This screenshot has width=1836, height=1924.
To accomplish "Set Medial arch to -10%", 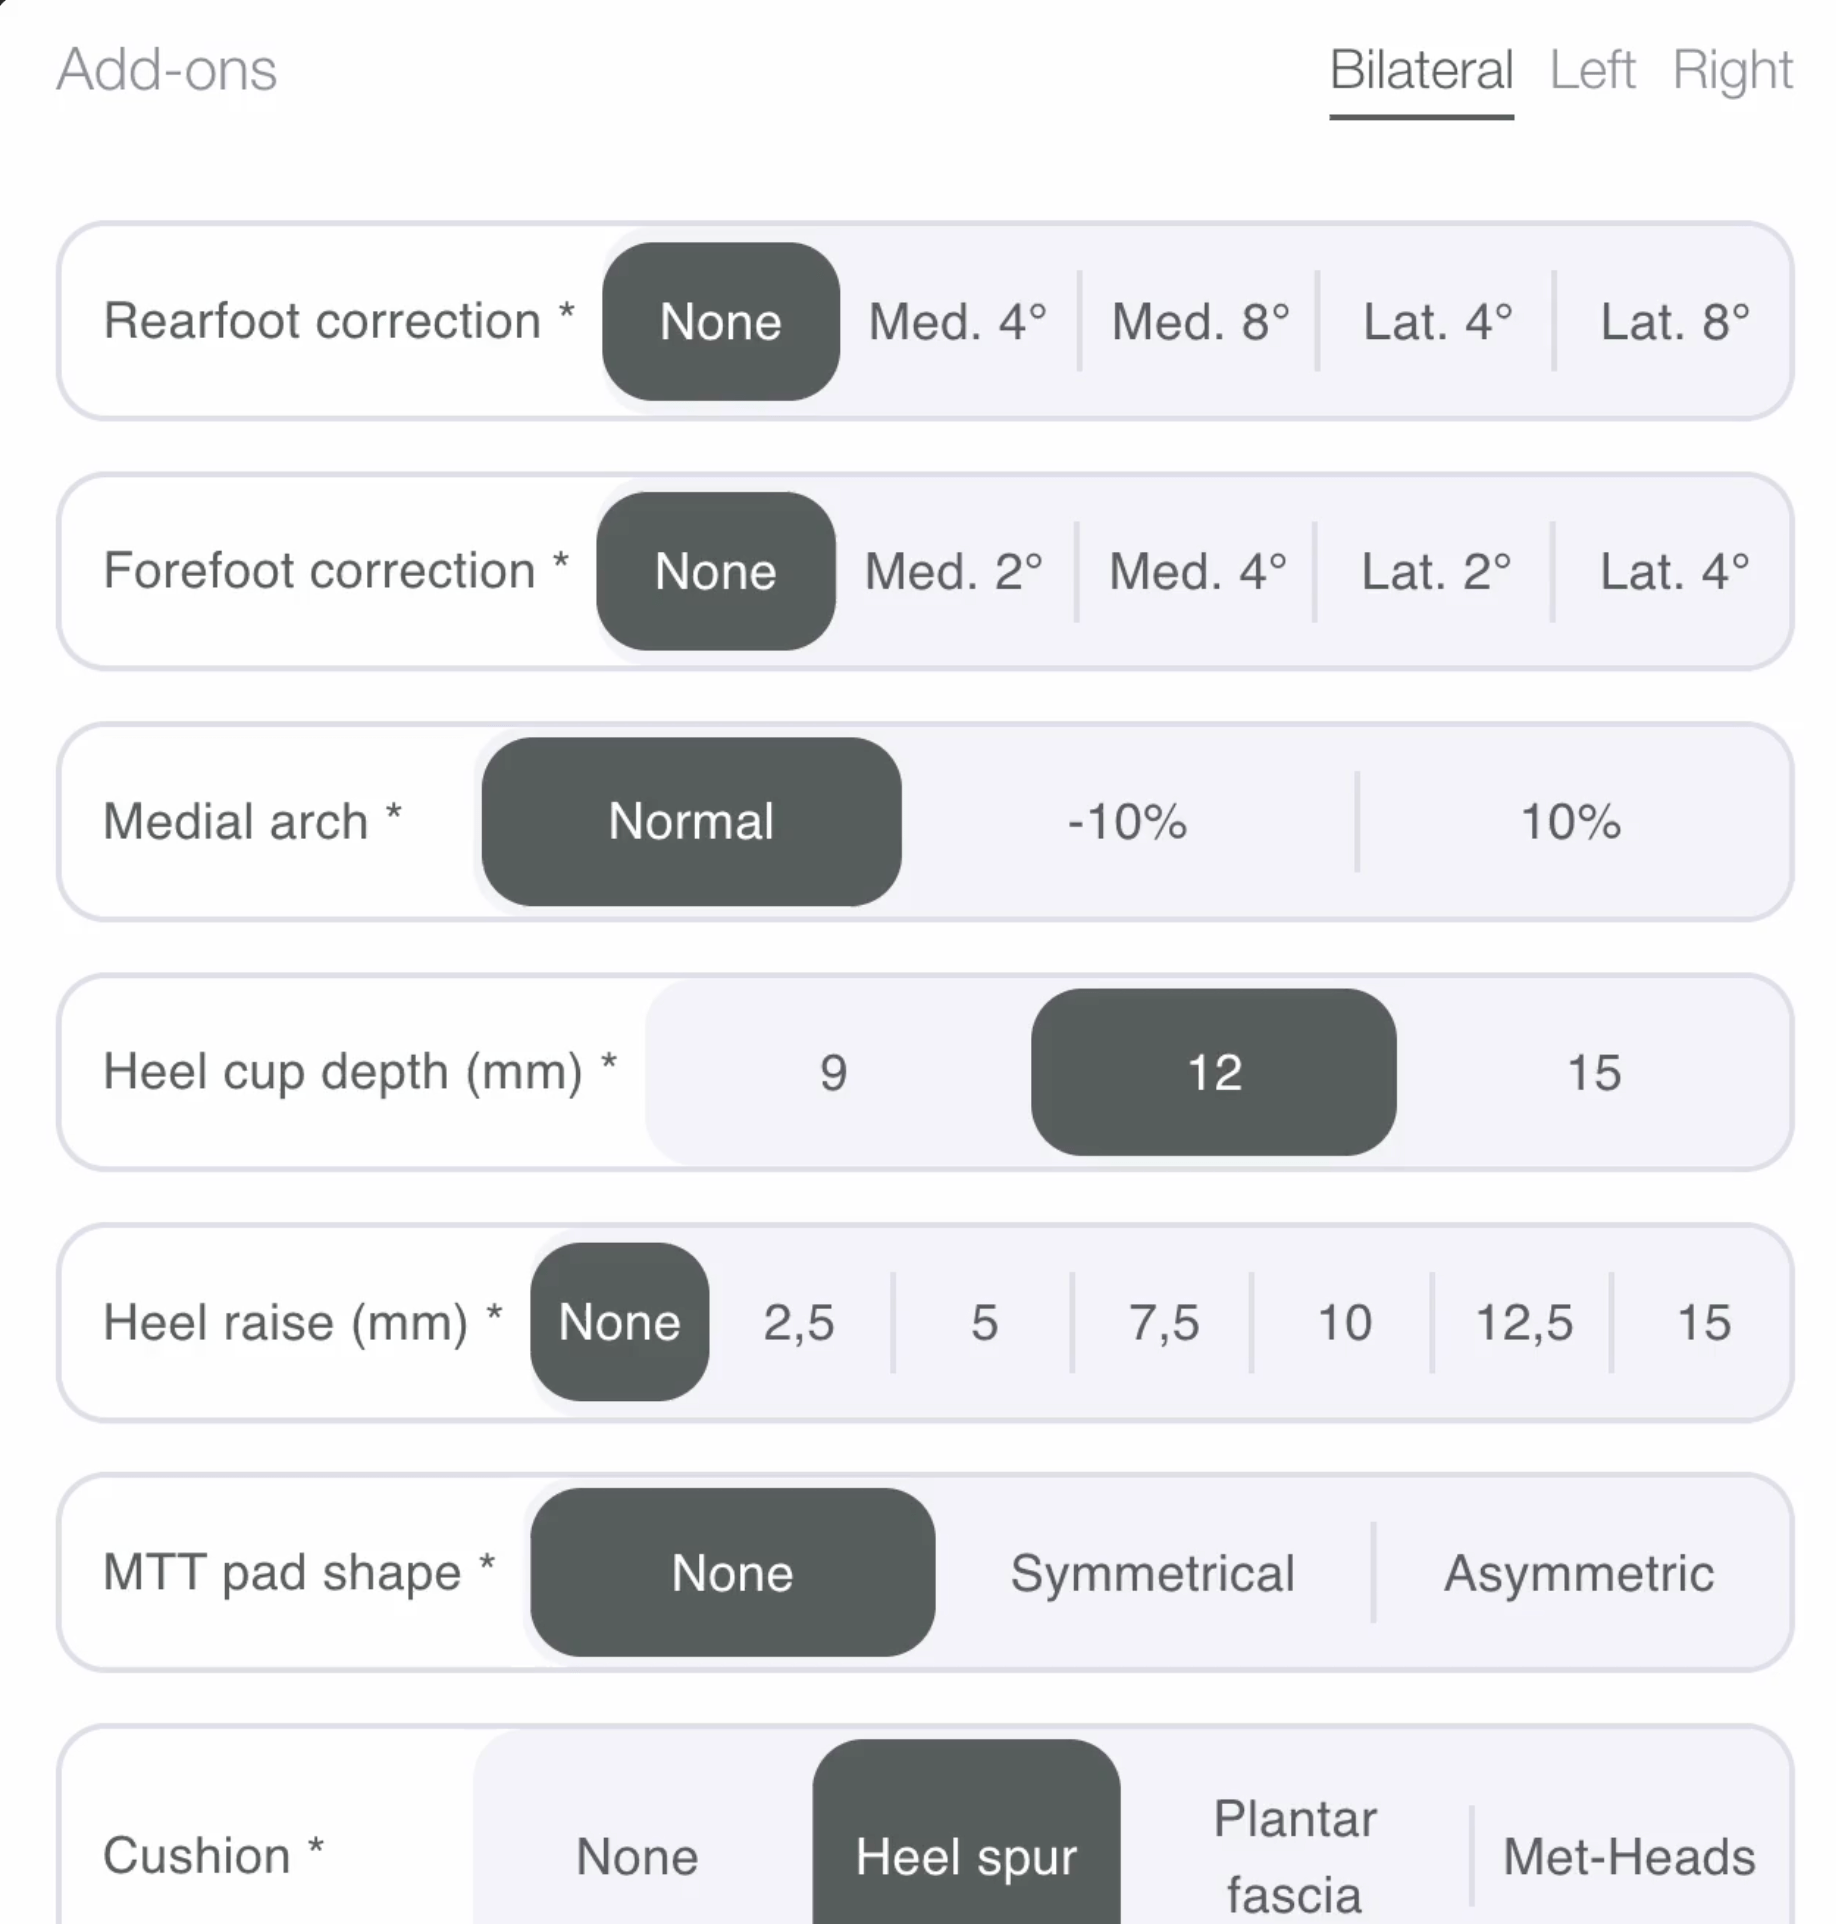I will click(x=1127, y=822).
